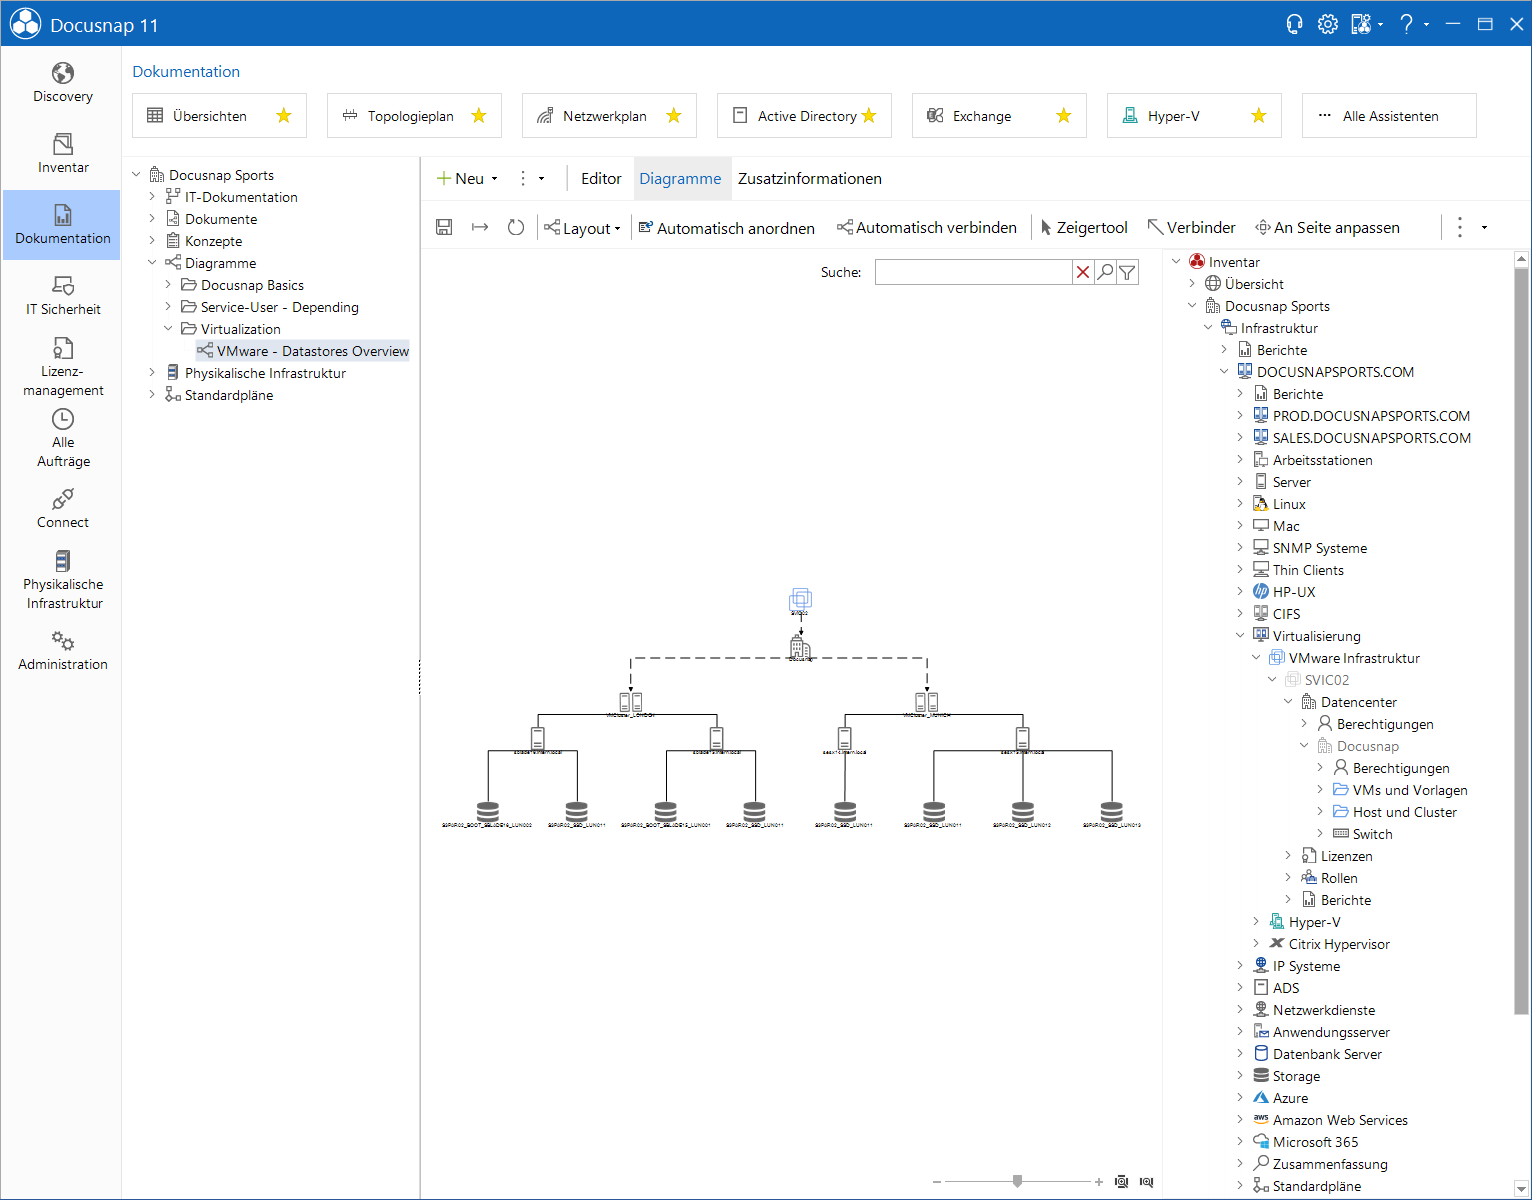Clear the search with red X
This screenshot has height=1200, width=1532.
click(x=1083, y=272)
